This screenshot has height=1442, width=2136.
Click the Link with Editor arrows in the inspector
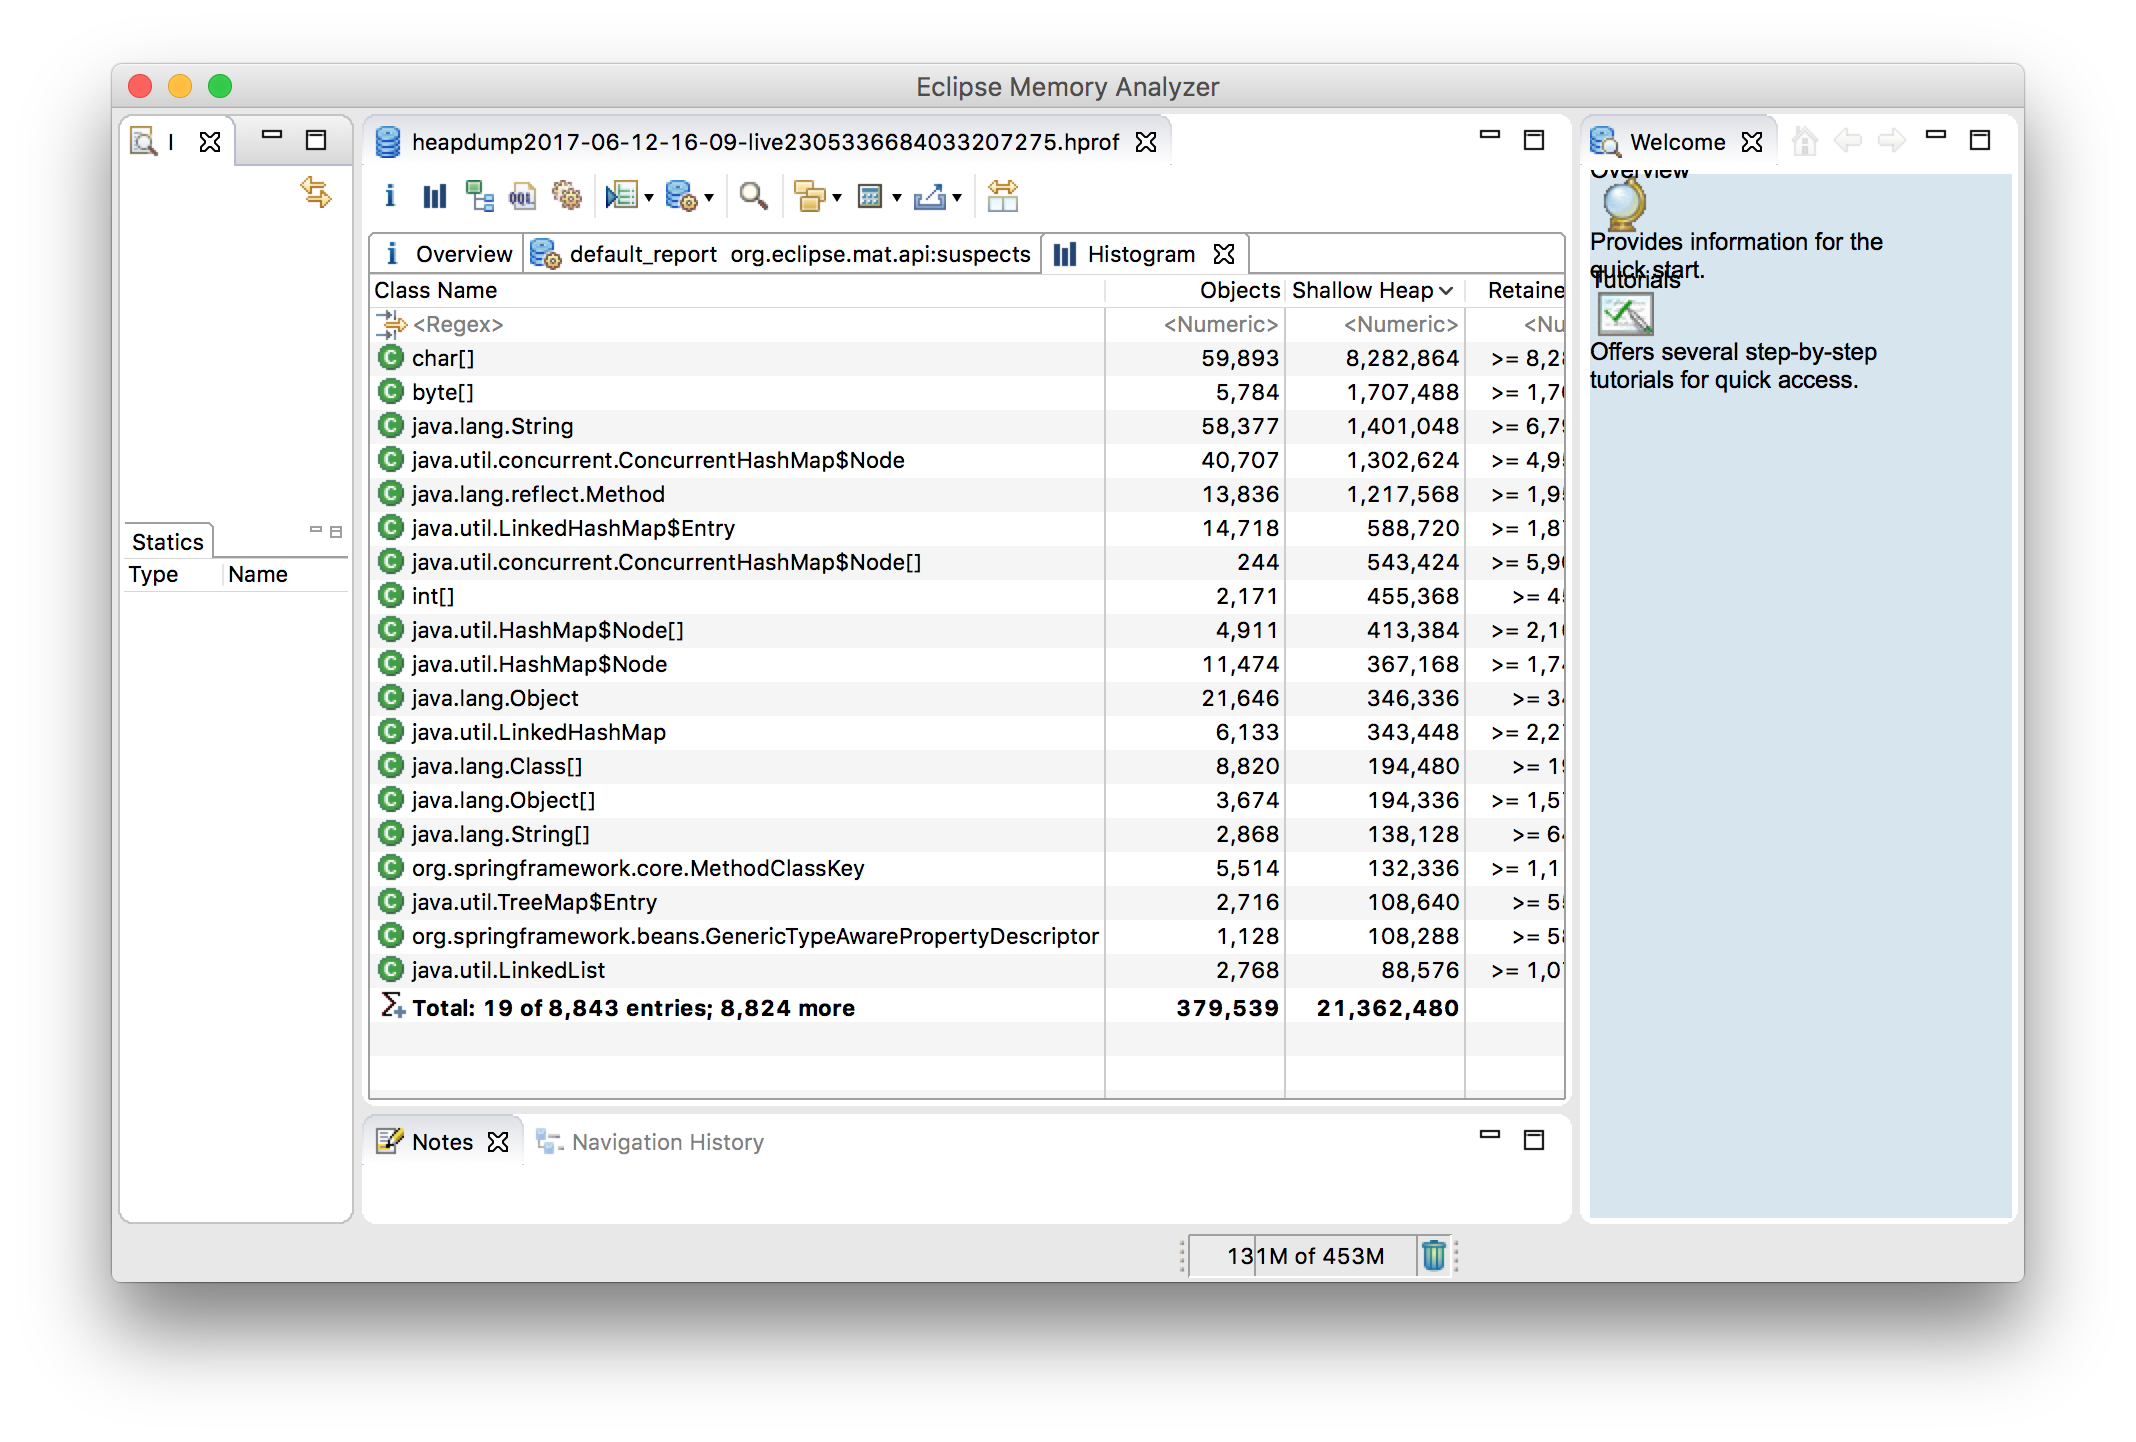pyautogui.click(x=316, y=192)
